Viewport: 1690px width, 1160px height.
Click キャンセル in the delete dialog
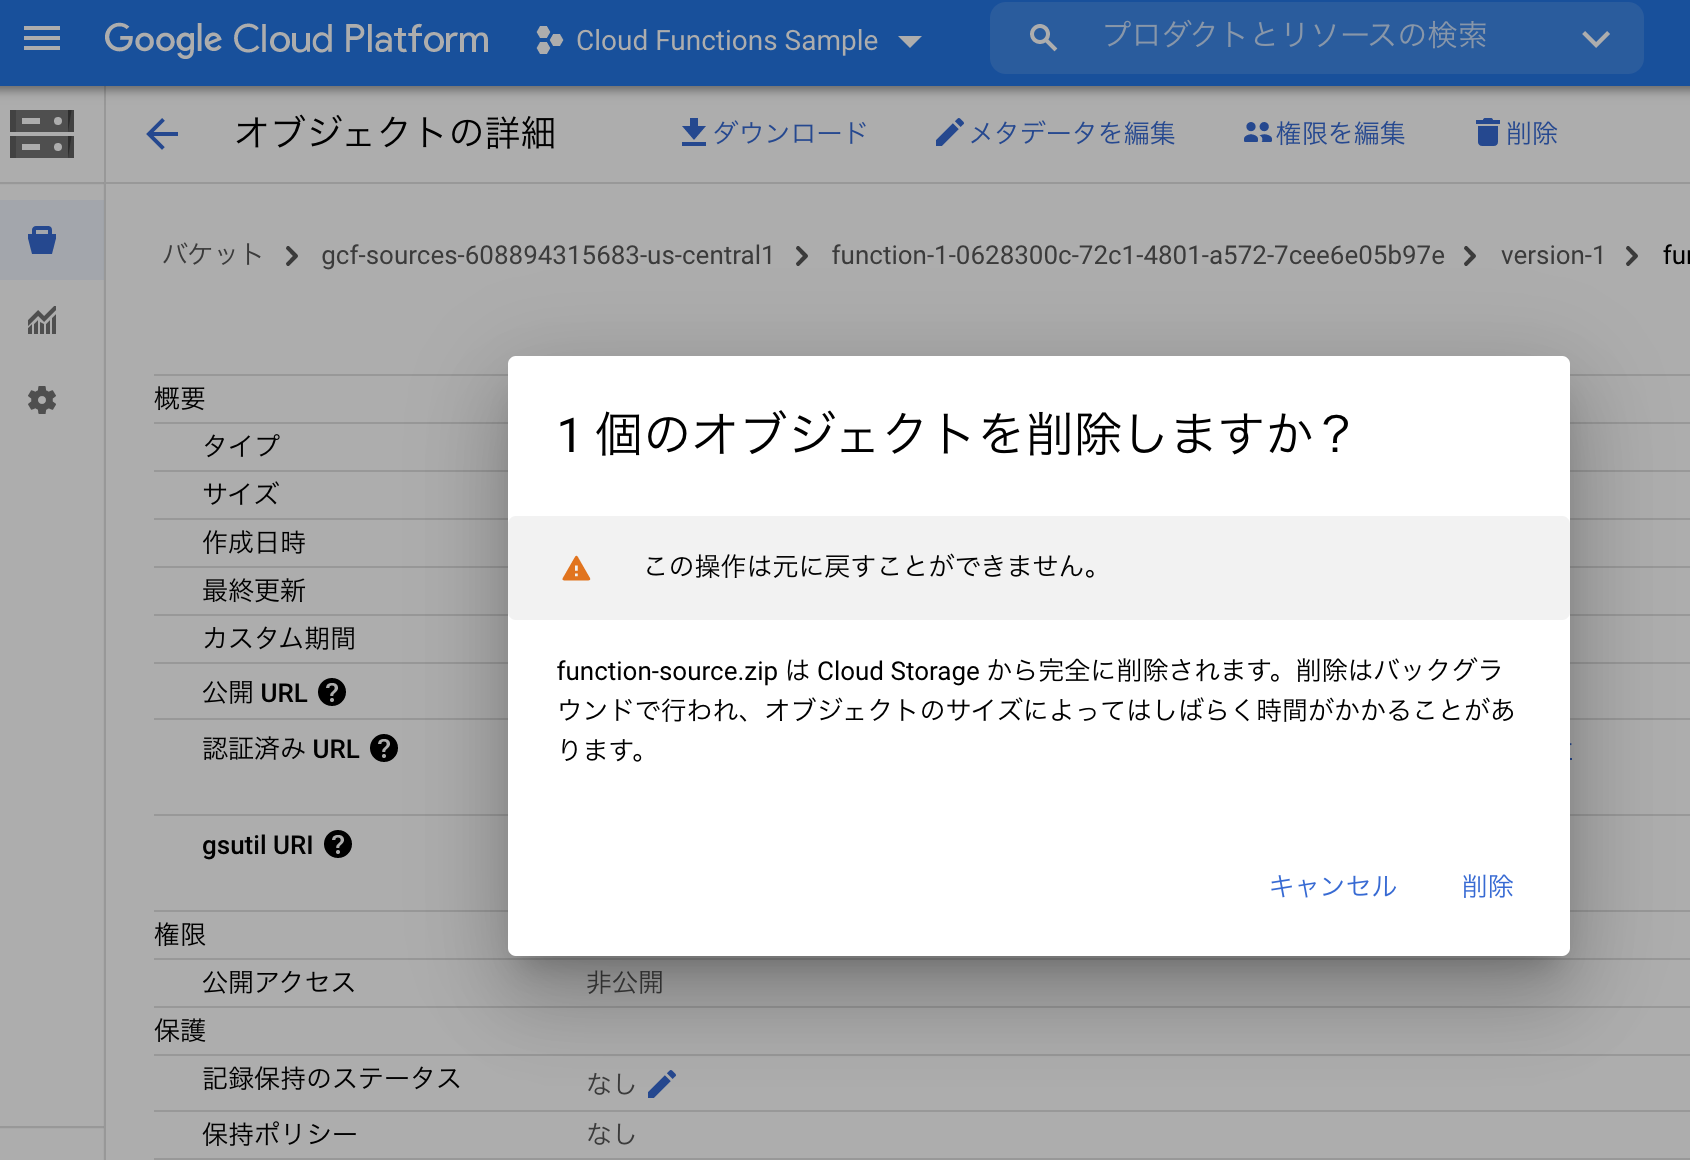[x=1333, y=886]
